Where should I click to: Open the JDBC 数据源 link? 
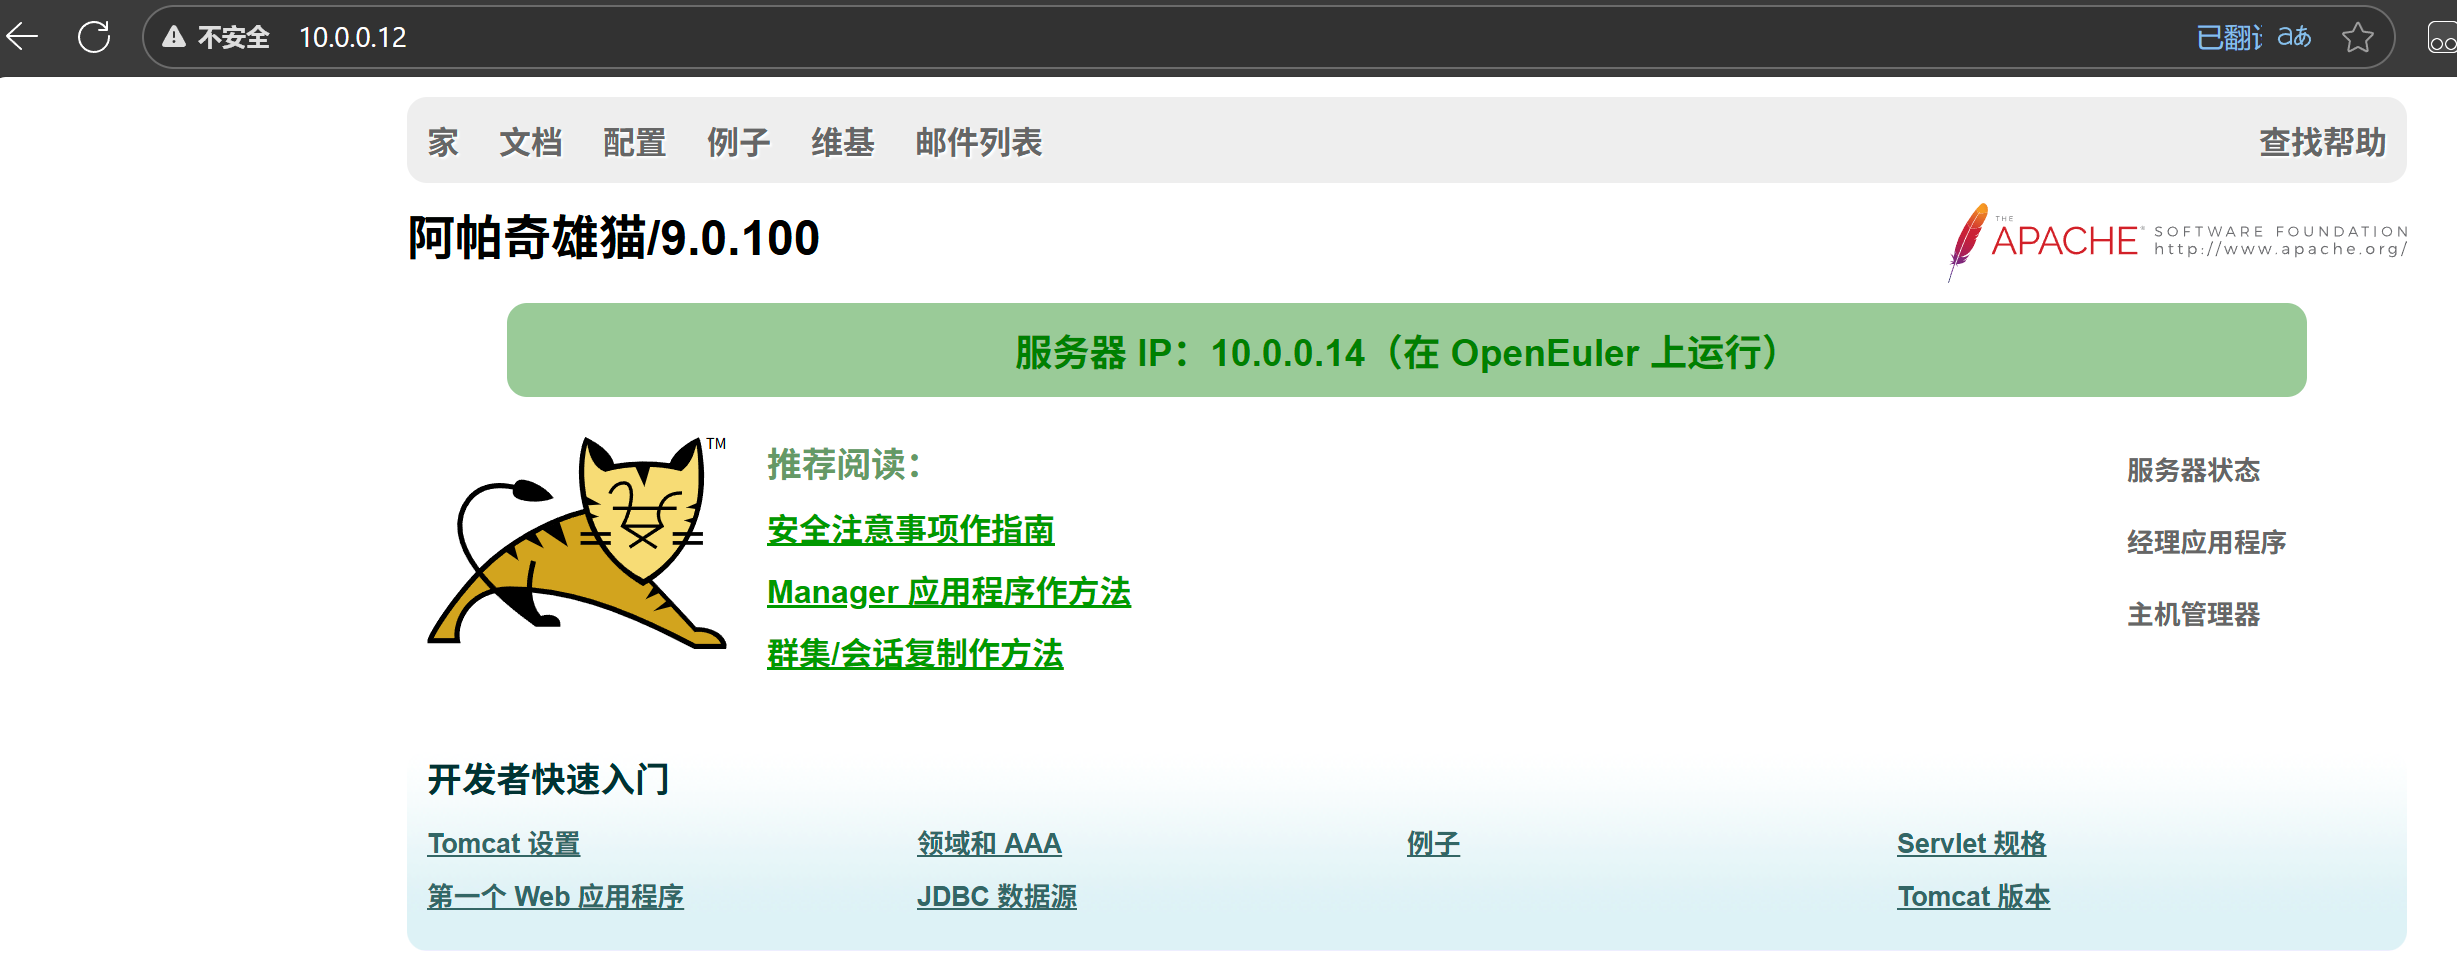tap(996, 896)
